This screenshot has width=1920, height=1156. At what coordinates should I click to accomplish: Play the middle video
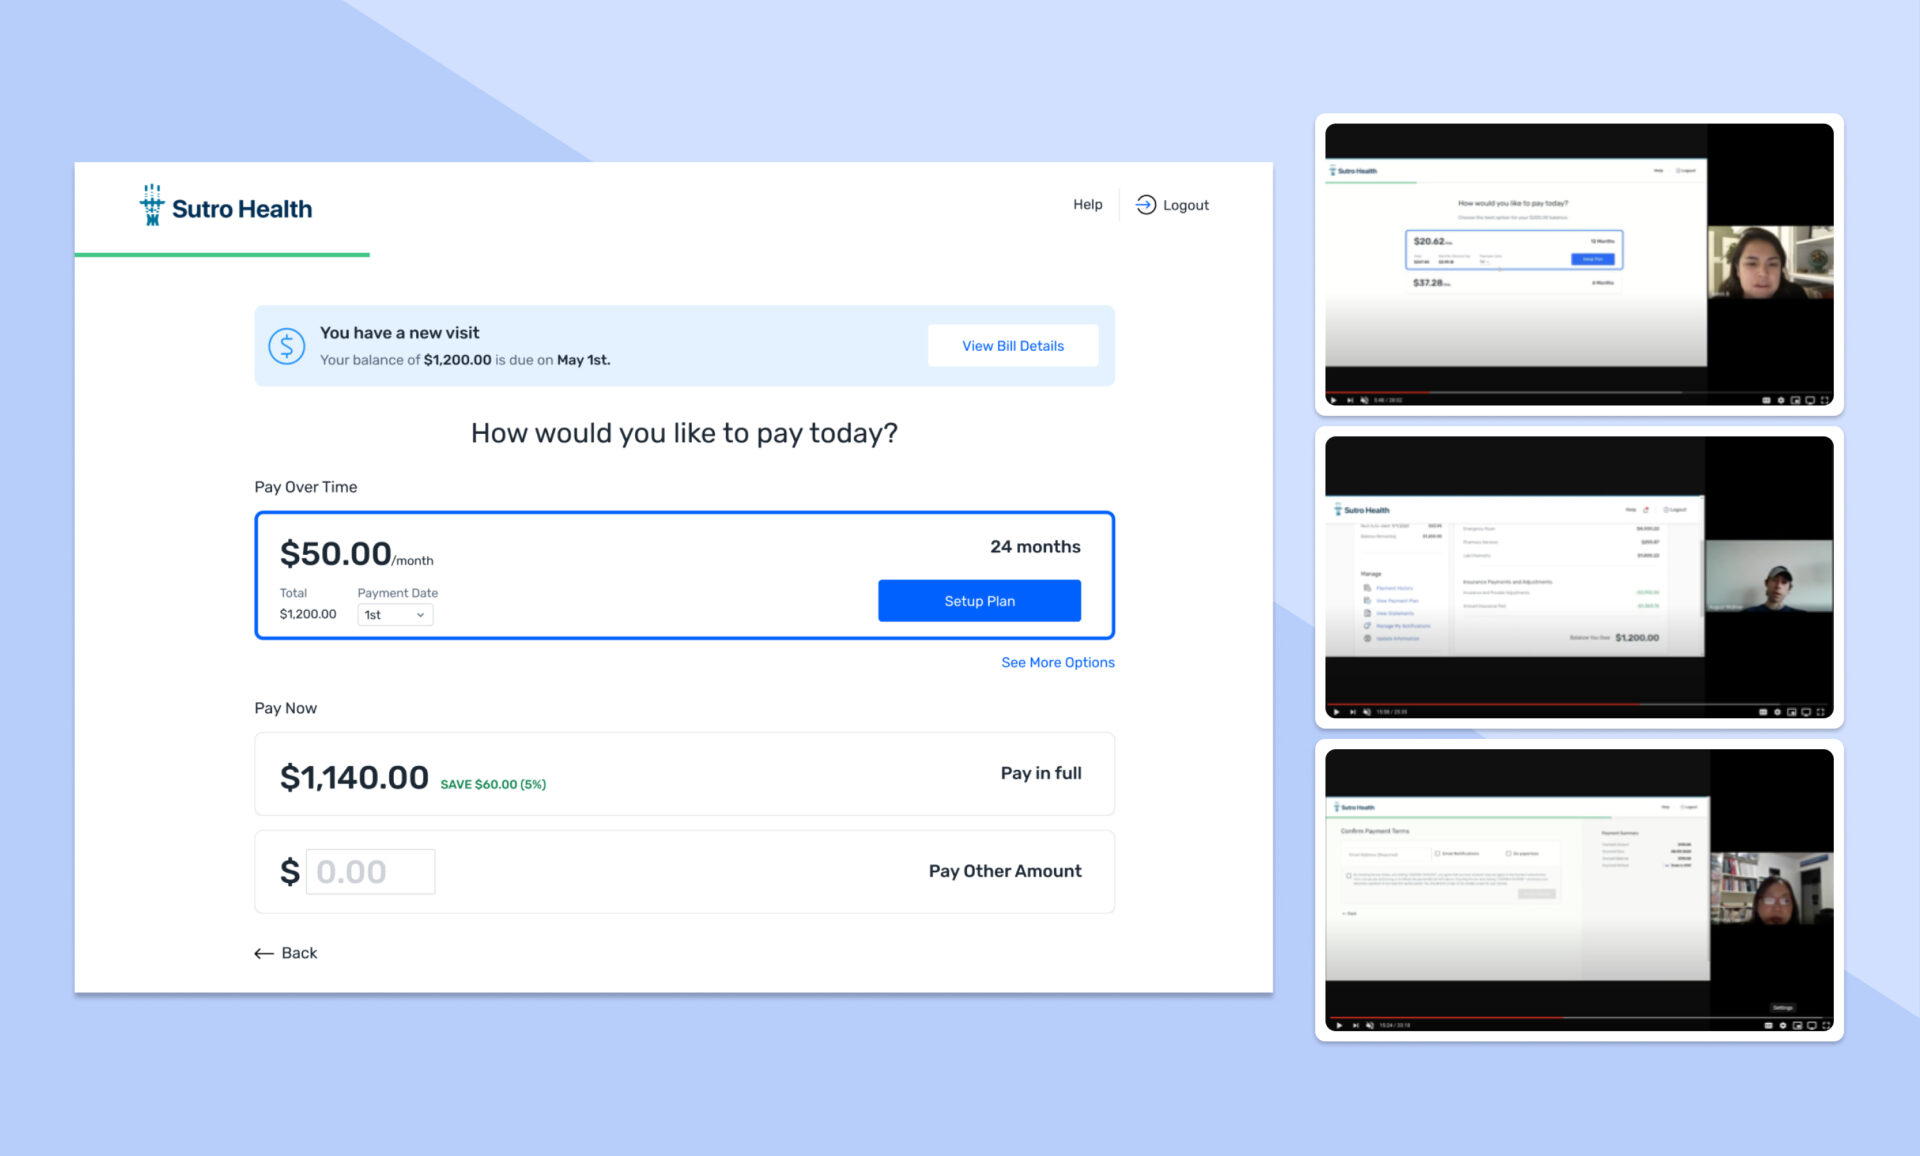click(1336, 712)
